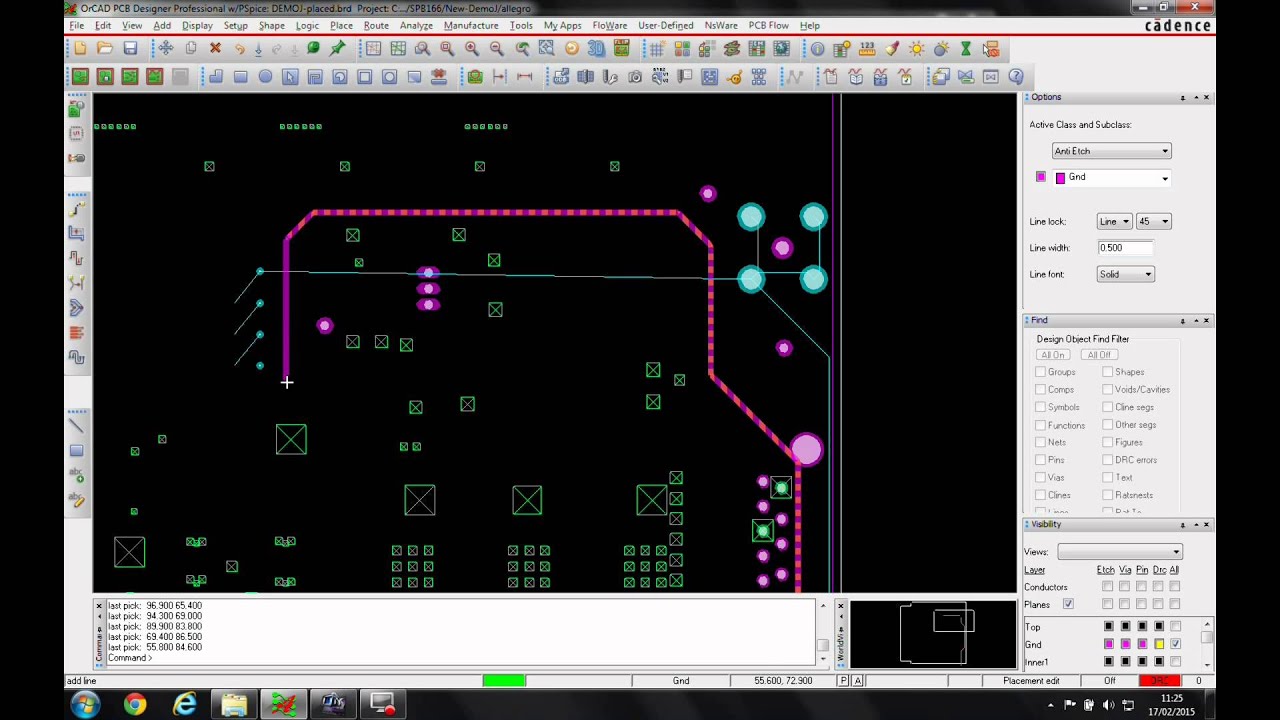Tick the Shapes find filter checkbox
The image size is (1280, 720).
coord(1107,372)
